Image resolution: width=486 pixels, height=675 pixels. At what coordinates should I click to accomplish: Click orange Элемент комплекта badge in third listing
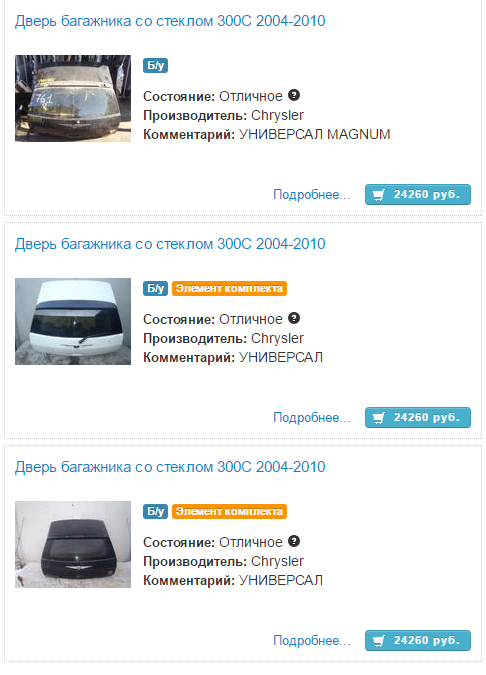pyautogui.click(x=229, y=511)
